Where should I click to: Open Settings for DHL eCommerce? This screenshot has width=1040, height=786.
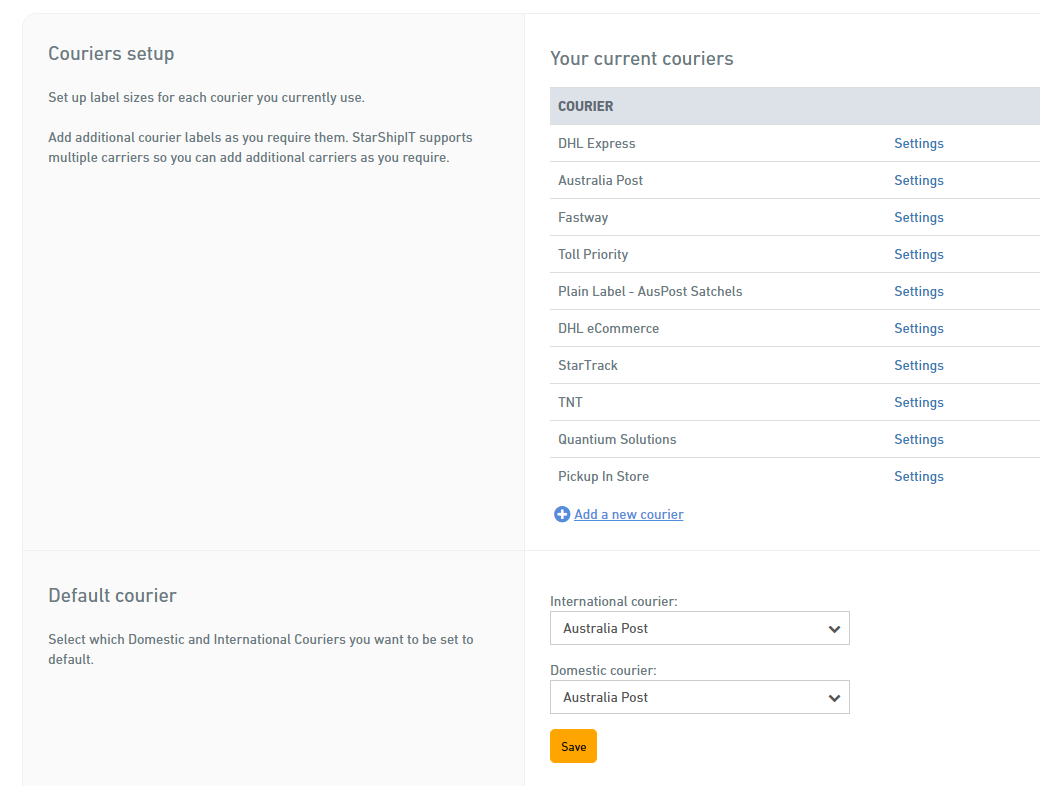(x=918, y=328)
